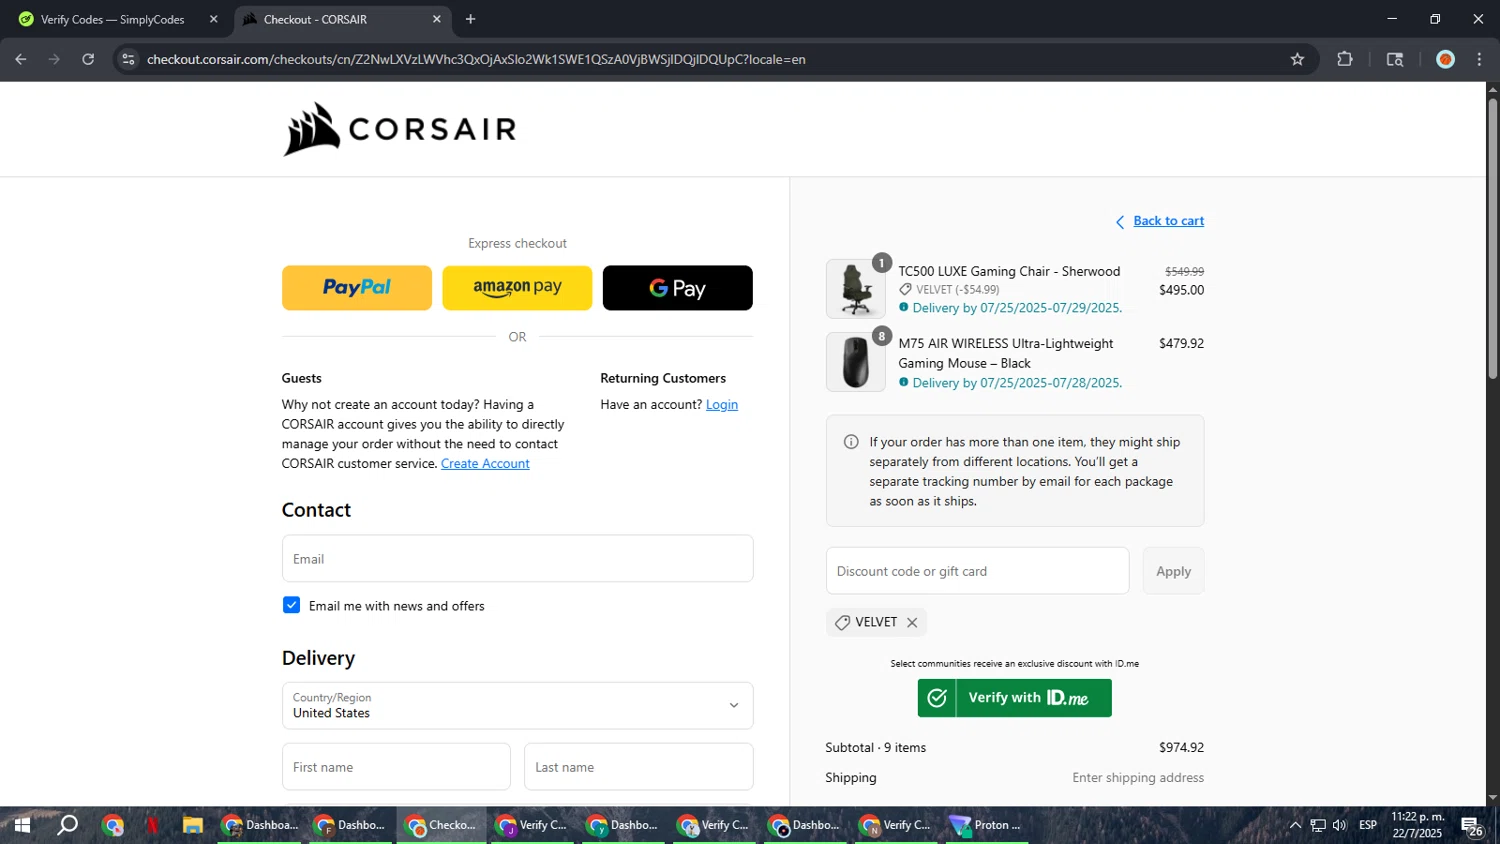
Task: Click the mouse quantity badge showing 8
Action: click(x=881, y=336)
